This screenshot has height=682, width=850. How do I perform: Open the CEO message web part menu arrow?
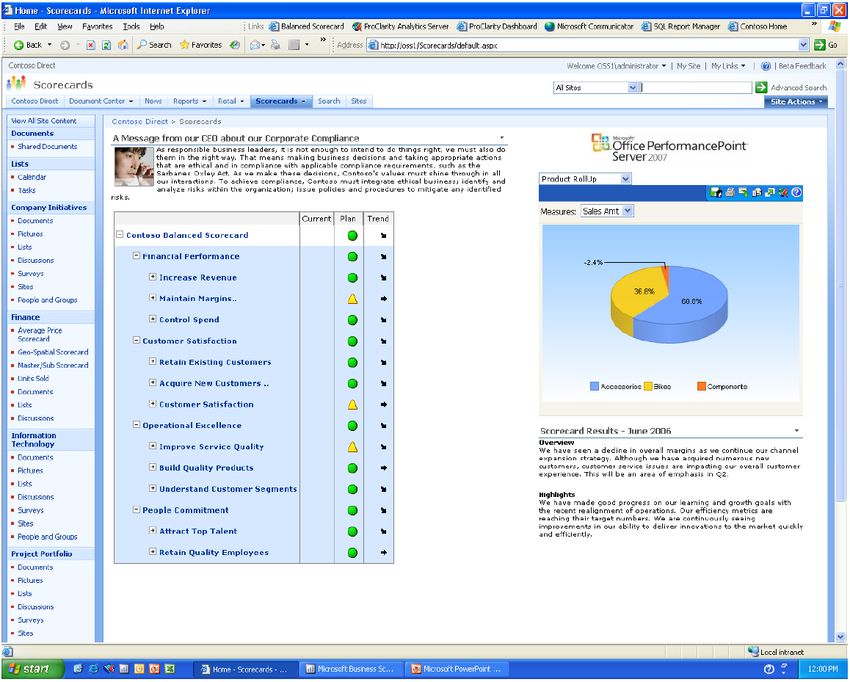(x=502, y=138)
